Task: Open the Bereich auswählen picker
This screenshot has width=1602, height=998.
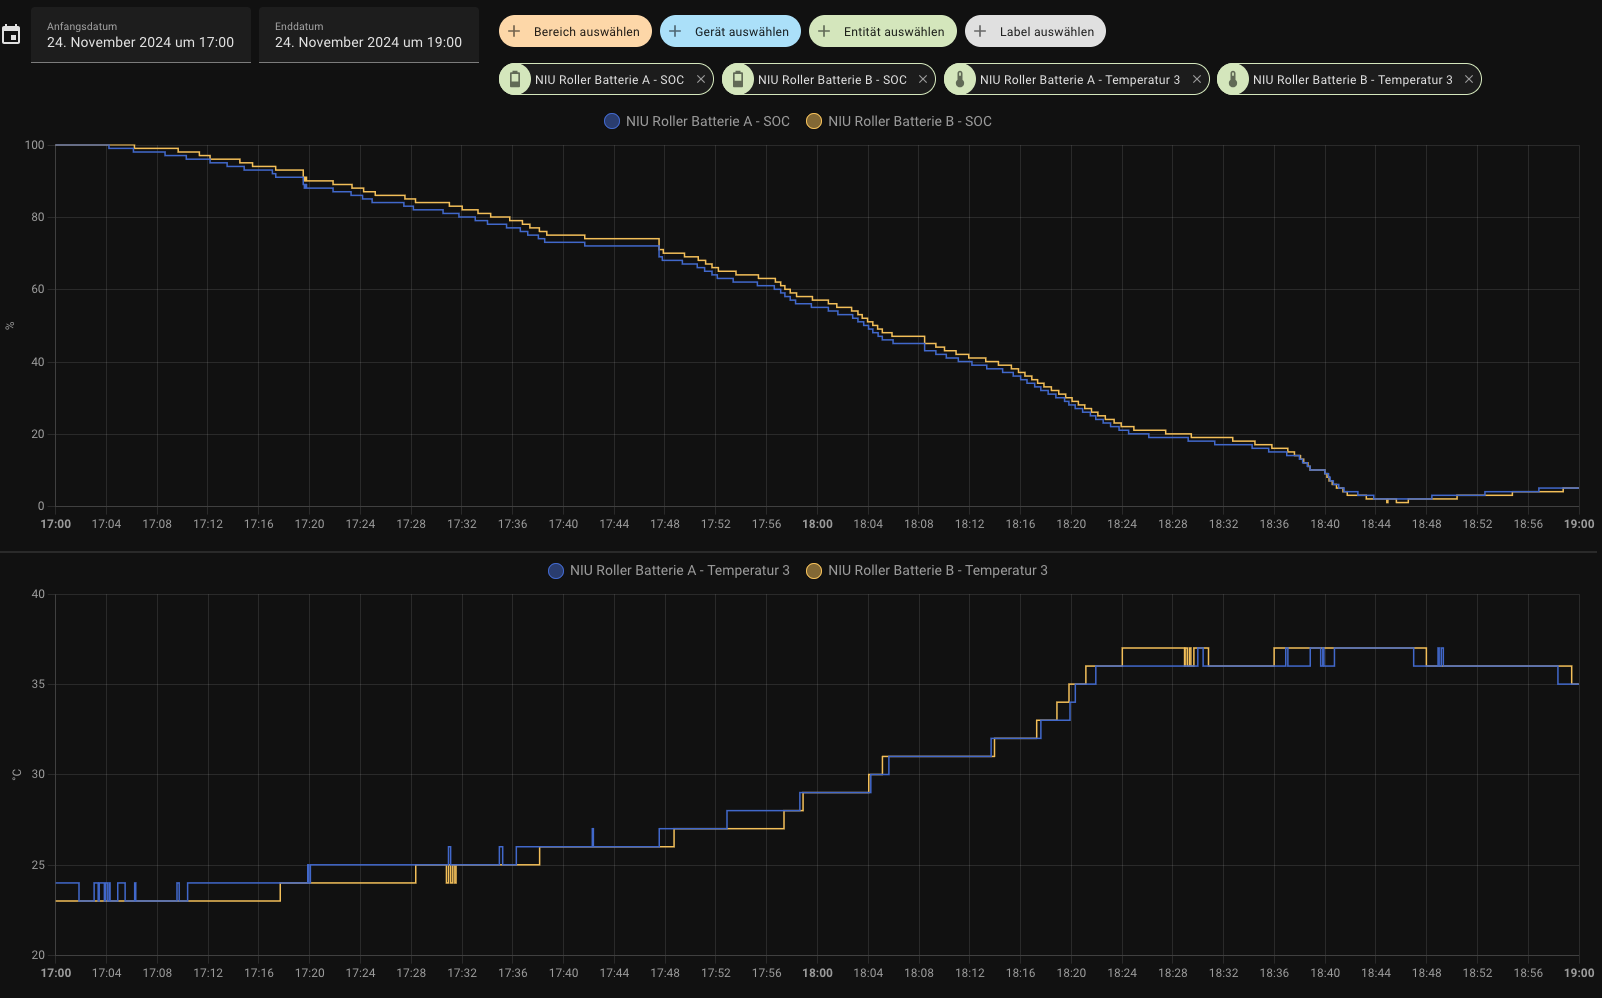Action: [575, 32]
